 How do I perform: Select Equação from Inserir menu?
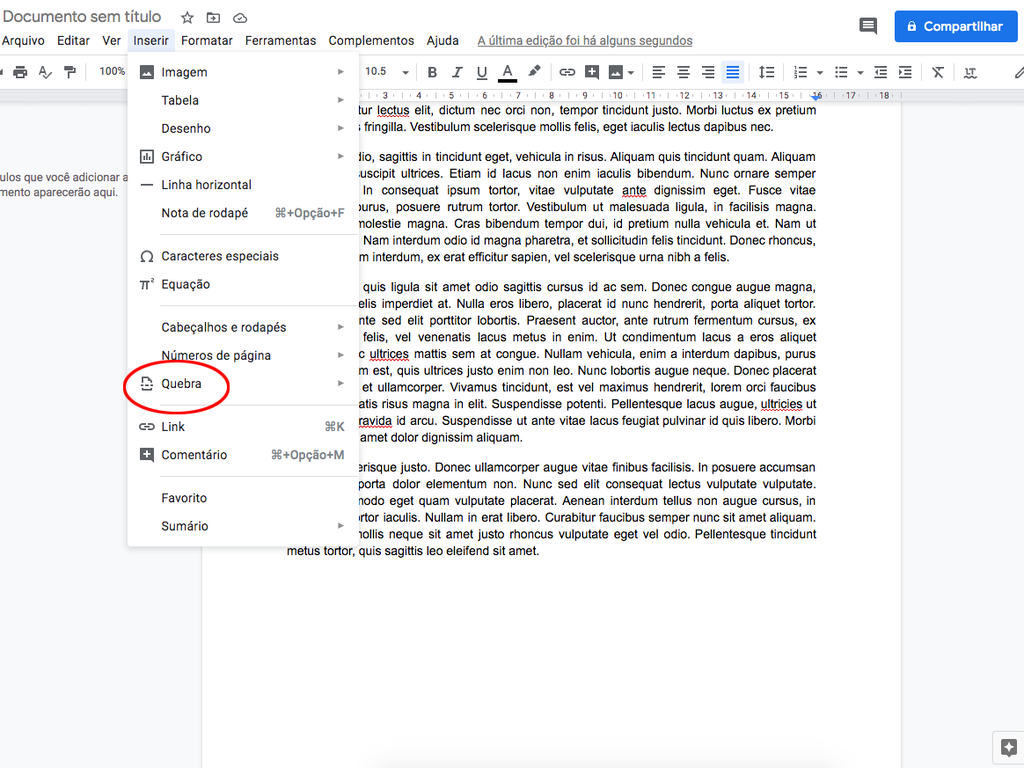pyautogui.click(x=243, y=284)
